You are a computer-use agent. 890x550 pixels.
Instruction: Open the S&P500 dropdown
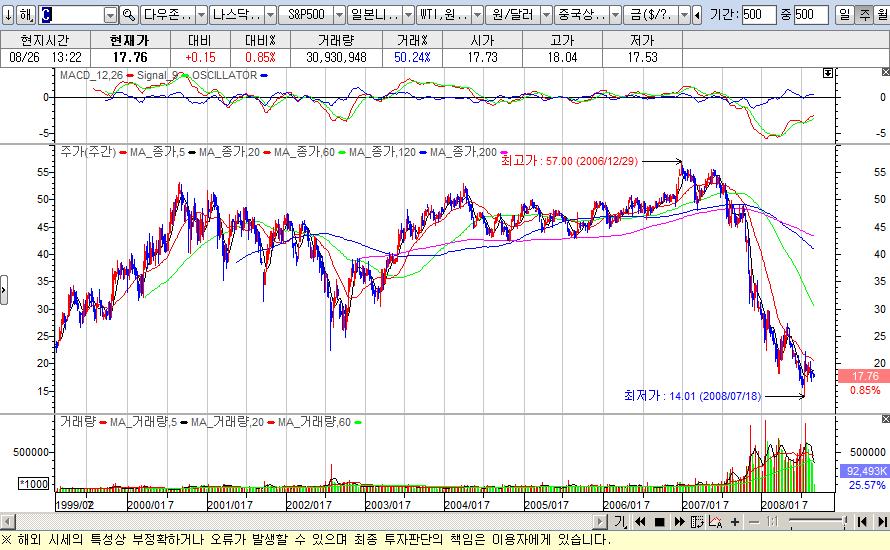(338, 16)
